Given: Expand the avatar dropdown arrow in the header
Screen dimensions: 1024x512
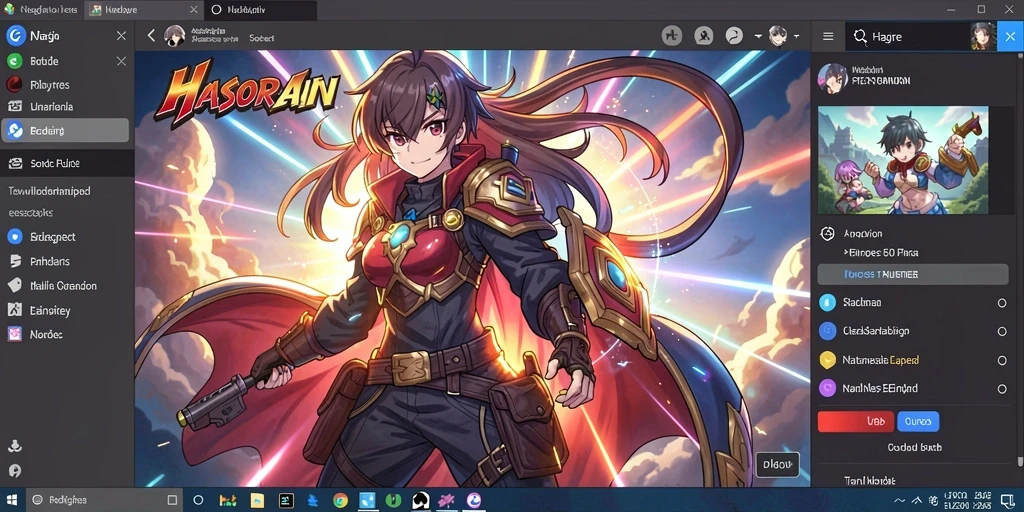Looking at the screenshot, I should click(x=797, y=37).
